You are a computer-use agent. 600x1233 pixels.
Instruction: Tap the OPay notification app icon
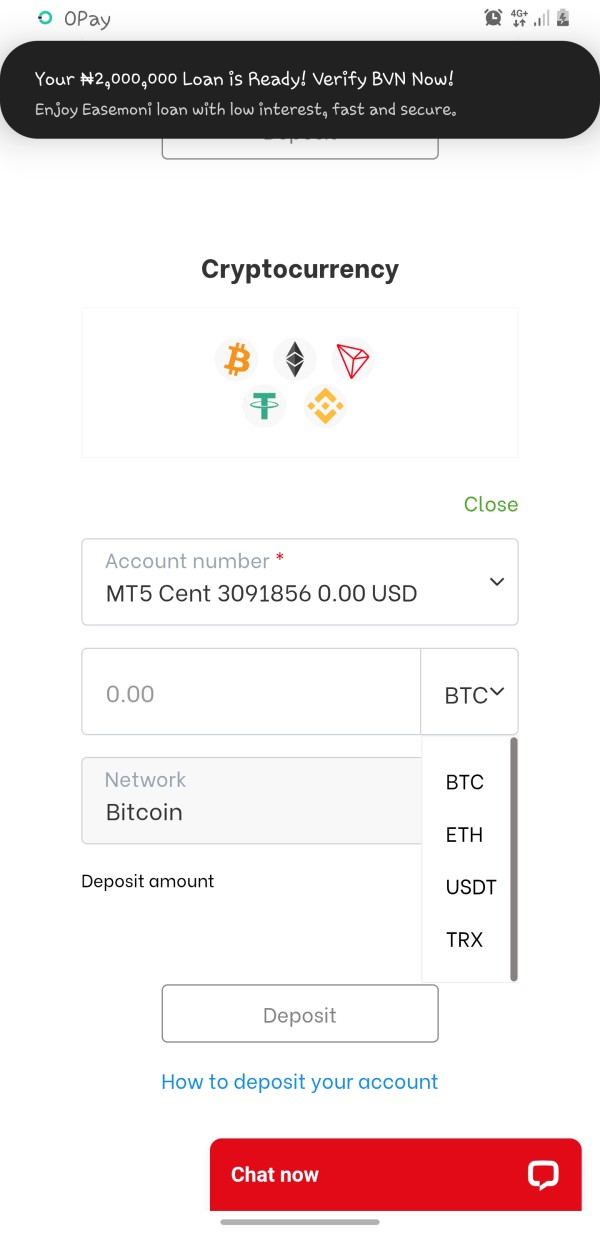(44, 18)
